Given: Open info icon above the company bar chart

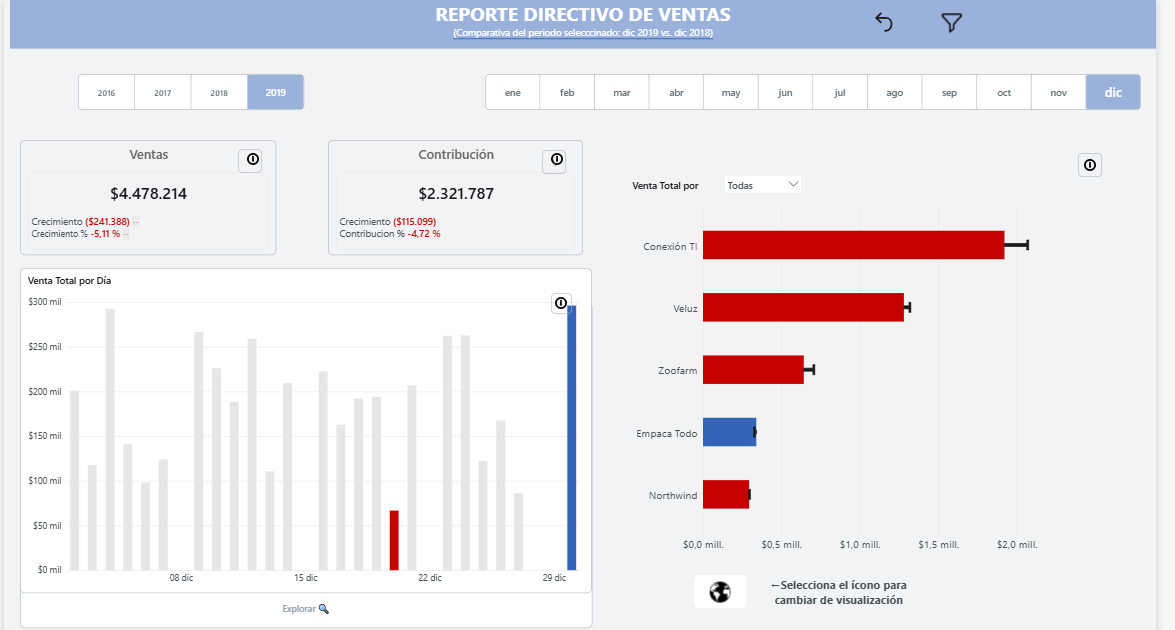Looking at the screenshot, I should (x=1090, y=165).
